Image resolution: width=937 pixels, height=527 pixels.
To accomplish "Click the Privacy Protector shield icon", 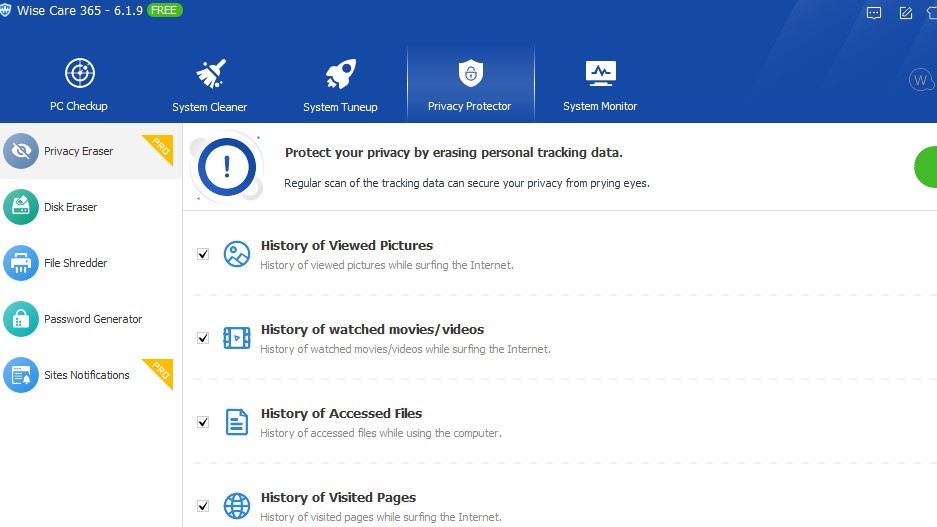I will pyautogui.click(x=471, y=73).
